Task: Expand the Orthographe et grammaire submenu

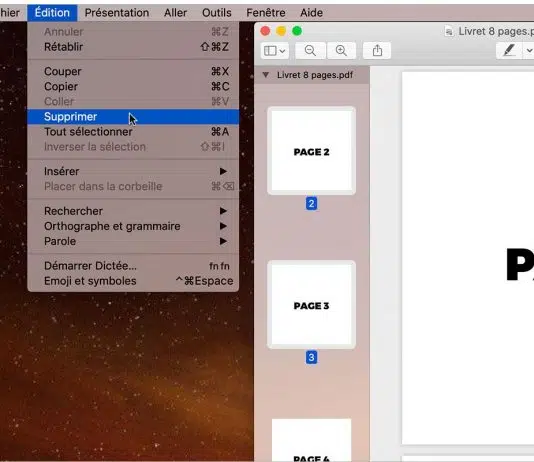Action: click(133, 226)
